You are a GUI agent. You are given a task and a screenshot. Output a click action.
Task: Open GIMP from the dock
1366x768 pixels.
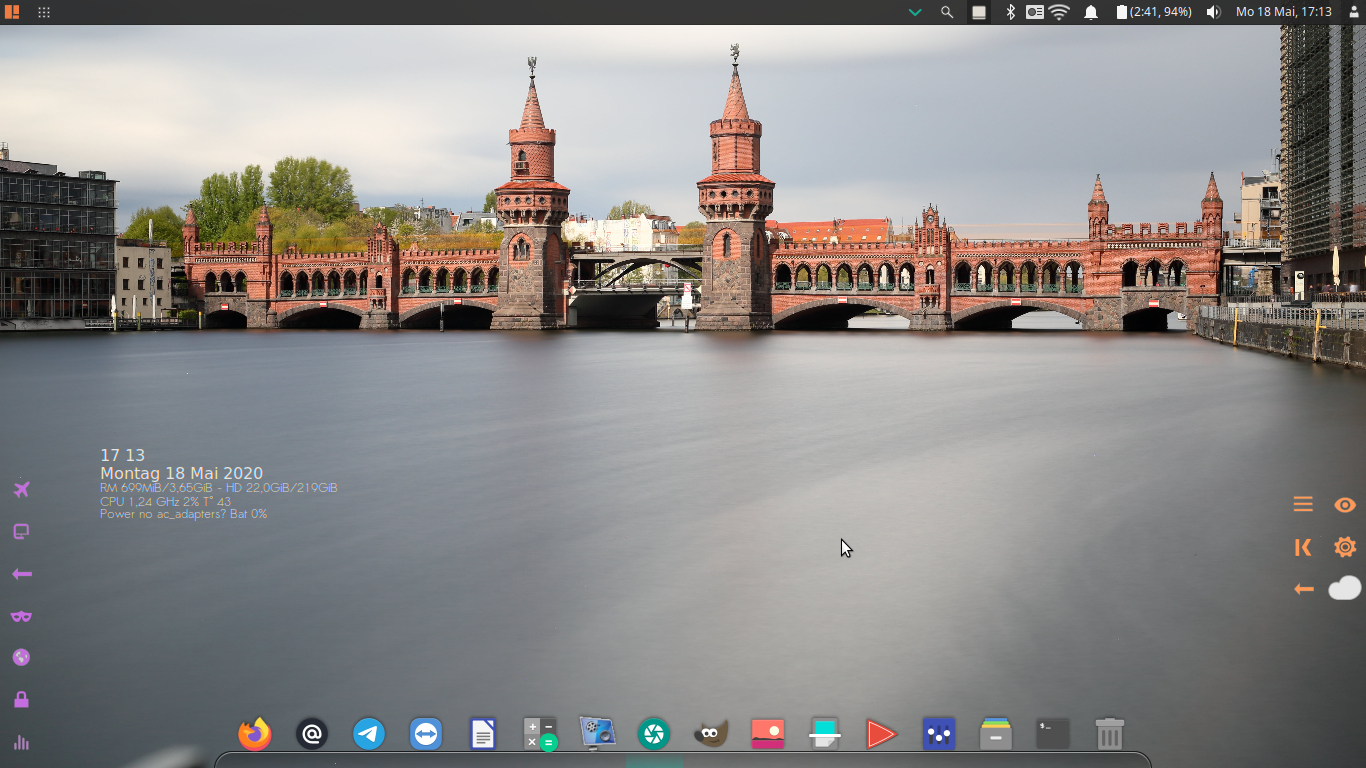pyautogui.click(x=711, y=733)
